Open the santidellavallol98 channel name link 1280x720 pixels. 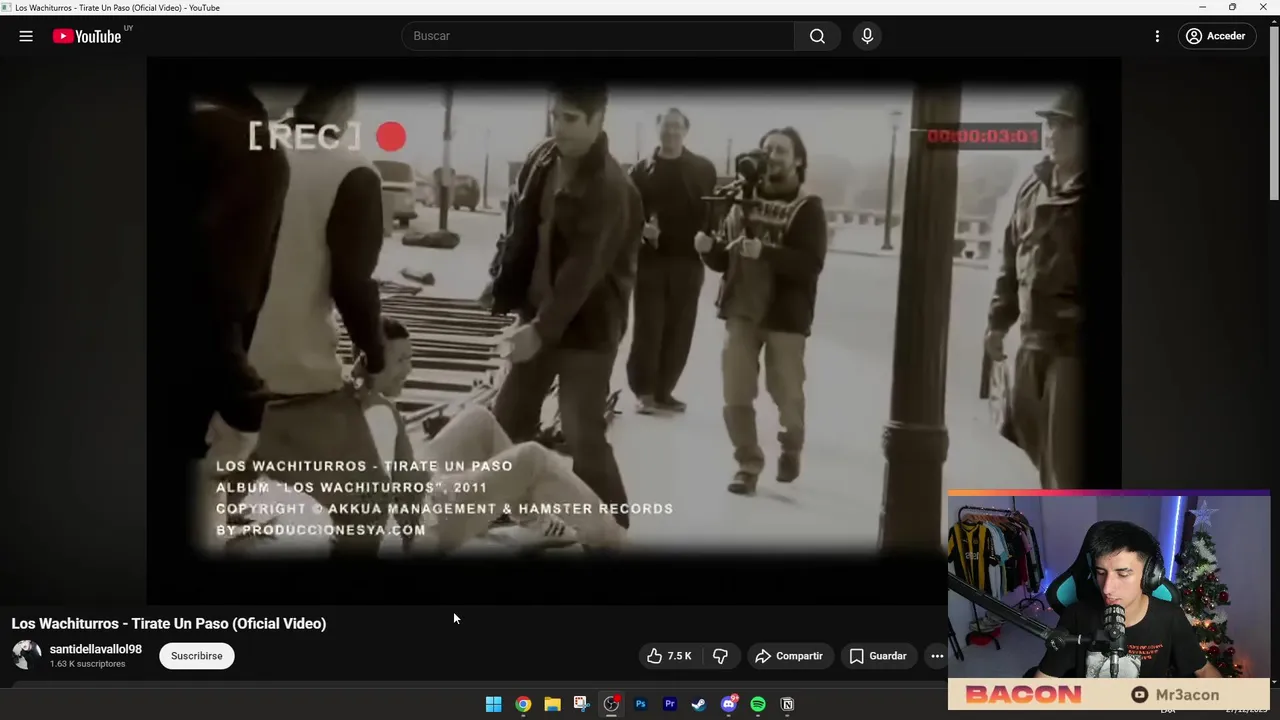96,649
